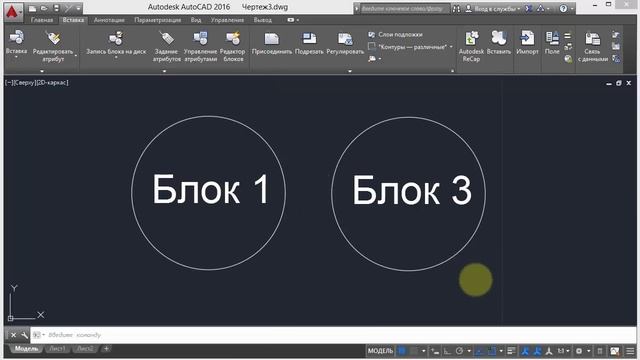Image resolution: width=640 pixels, height=360 pixels.
Task: Click the workspace gear icon in status bar
Action: [x=579, y=351]
